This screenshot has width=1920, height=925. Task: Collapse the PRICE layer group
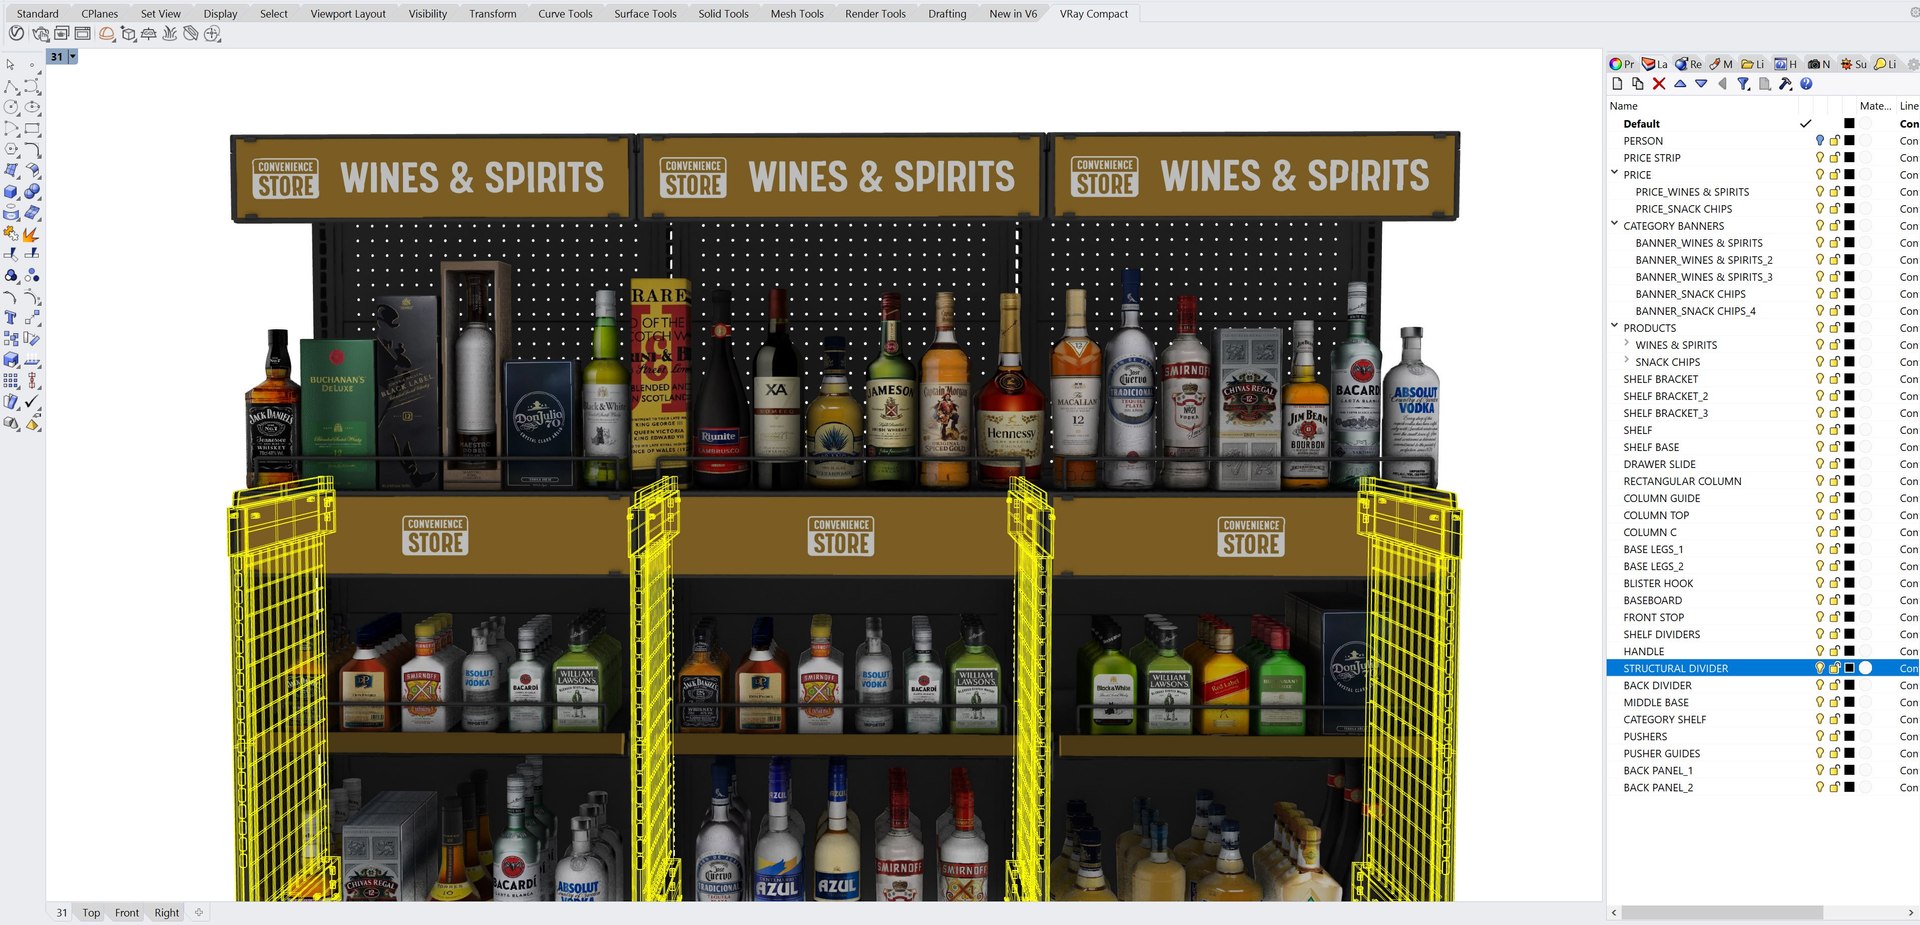[x=1614, y=173]
